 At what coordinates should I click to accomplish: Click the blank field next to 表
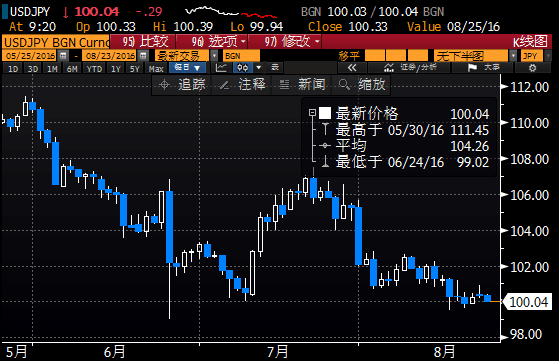click(311, 67)
